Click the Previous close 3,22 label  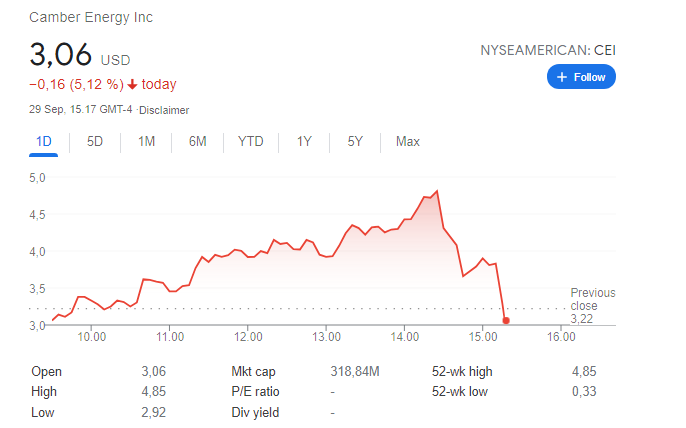pos(592,305)
